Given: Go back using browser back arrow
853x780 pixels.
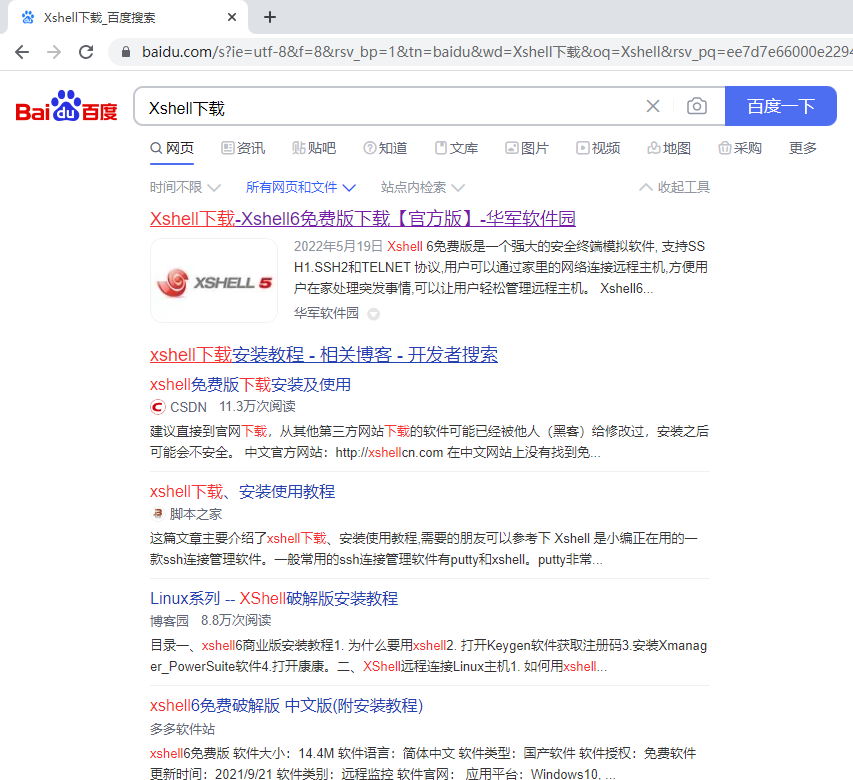Looking at the screenshot, I should 22,52.
